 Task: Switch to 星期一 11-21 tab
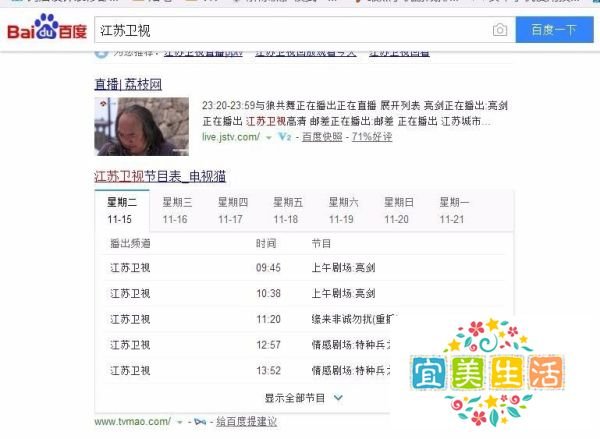coord(454,211)
